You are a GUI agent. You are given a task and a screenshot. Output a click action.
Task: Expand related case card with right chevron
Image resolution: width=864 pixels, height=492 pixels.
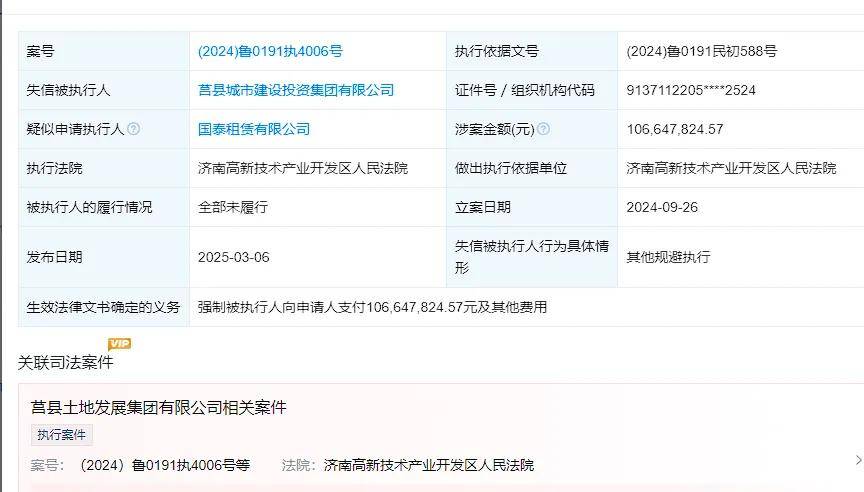(858, 460)
